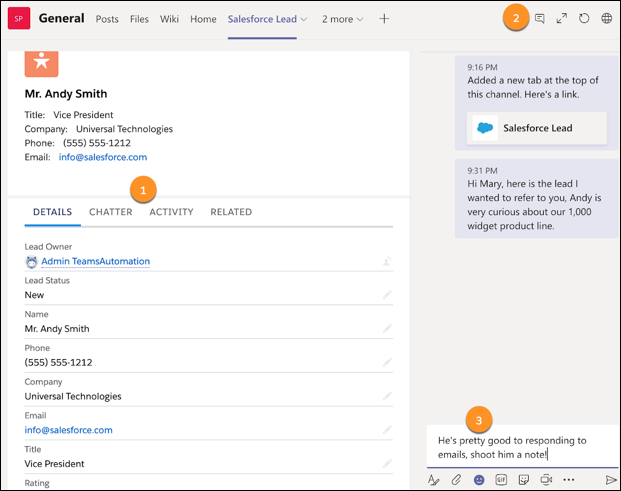Select the DETAILS record tab
The image size is (621, 491).
(53, 212)
